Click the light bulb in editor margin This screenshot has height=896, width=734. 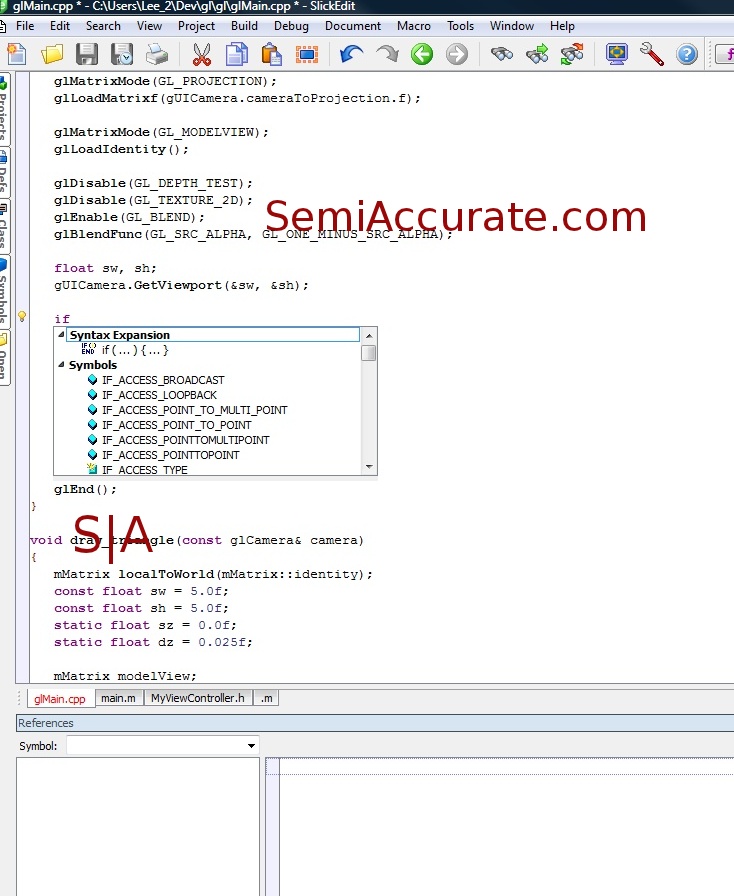(x=22, y=317)
